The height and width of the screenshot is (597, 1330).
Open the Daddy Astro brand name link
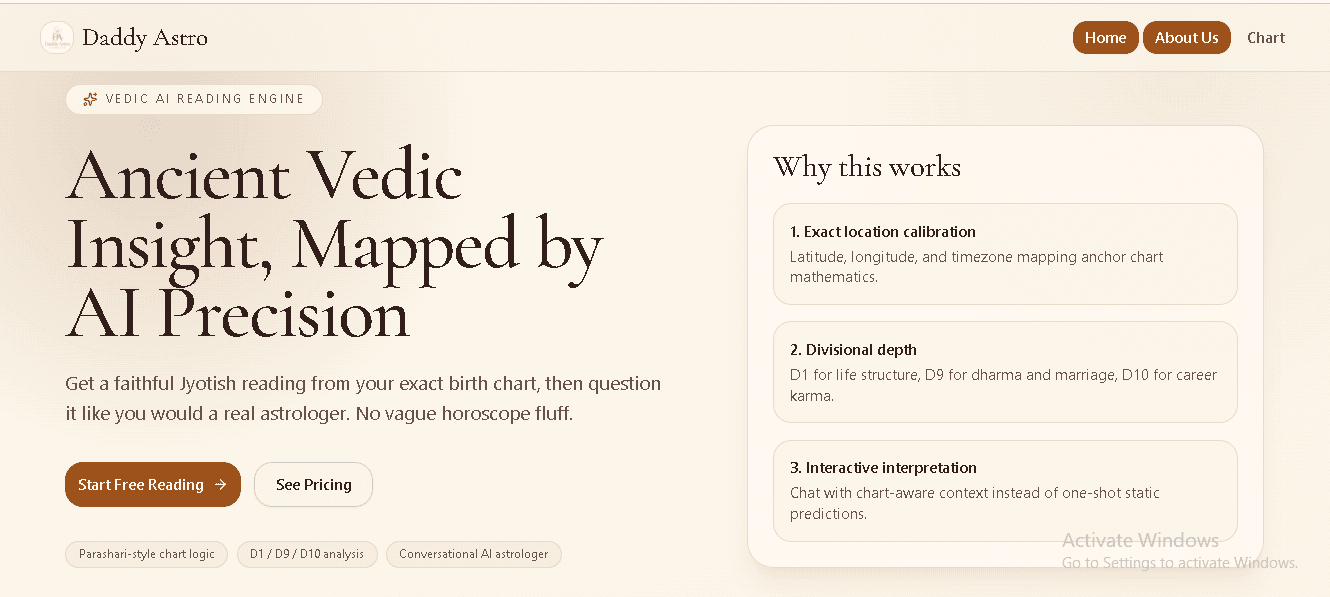[x=145, y=38]
